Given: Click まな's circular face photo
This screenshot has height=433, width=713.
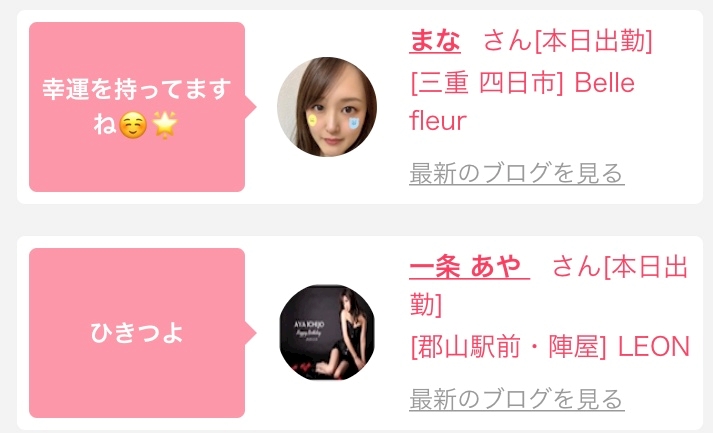Looking at the screenshot, I should click(327, 107).
